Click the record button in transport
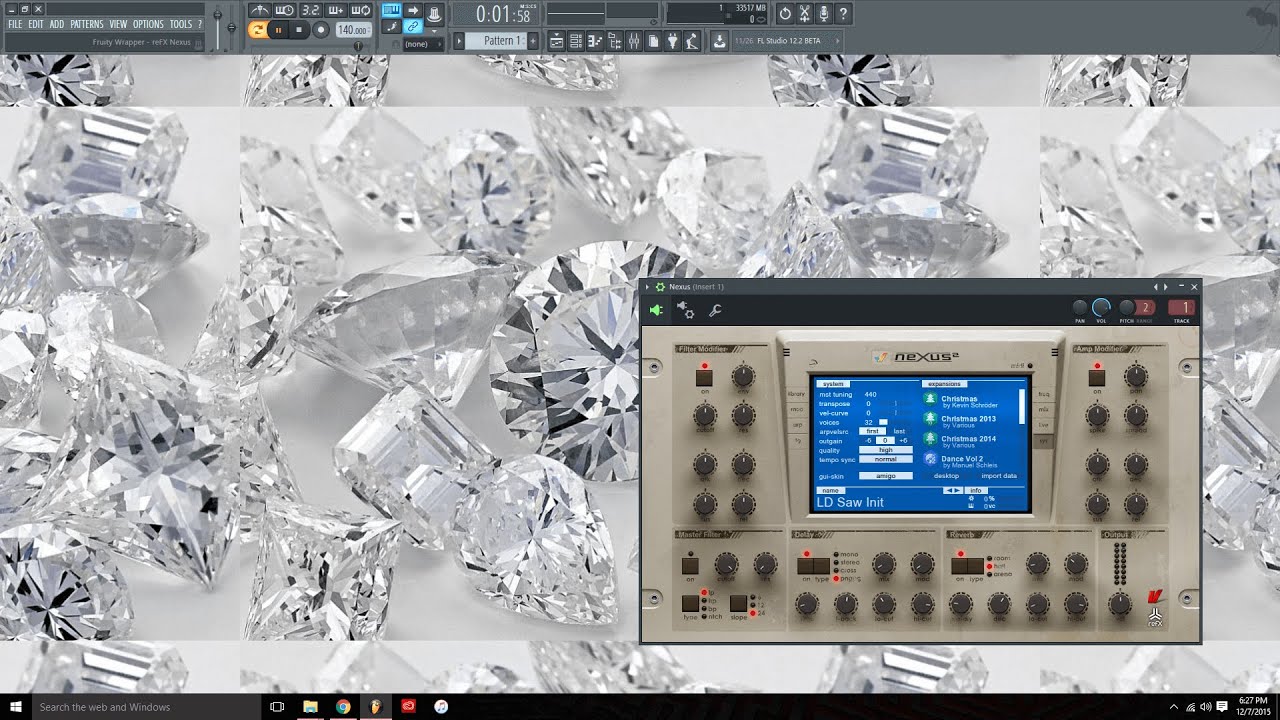Image resolution: width=1280 pixels, height=720 pixels. [x=321, y=30]
